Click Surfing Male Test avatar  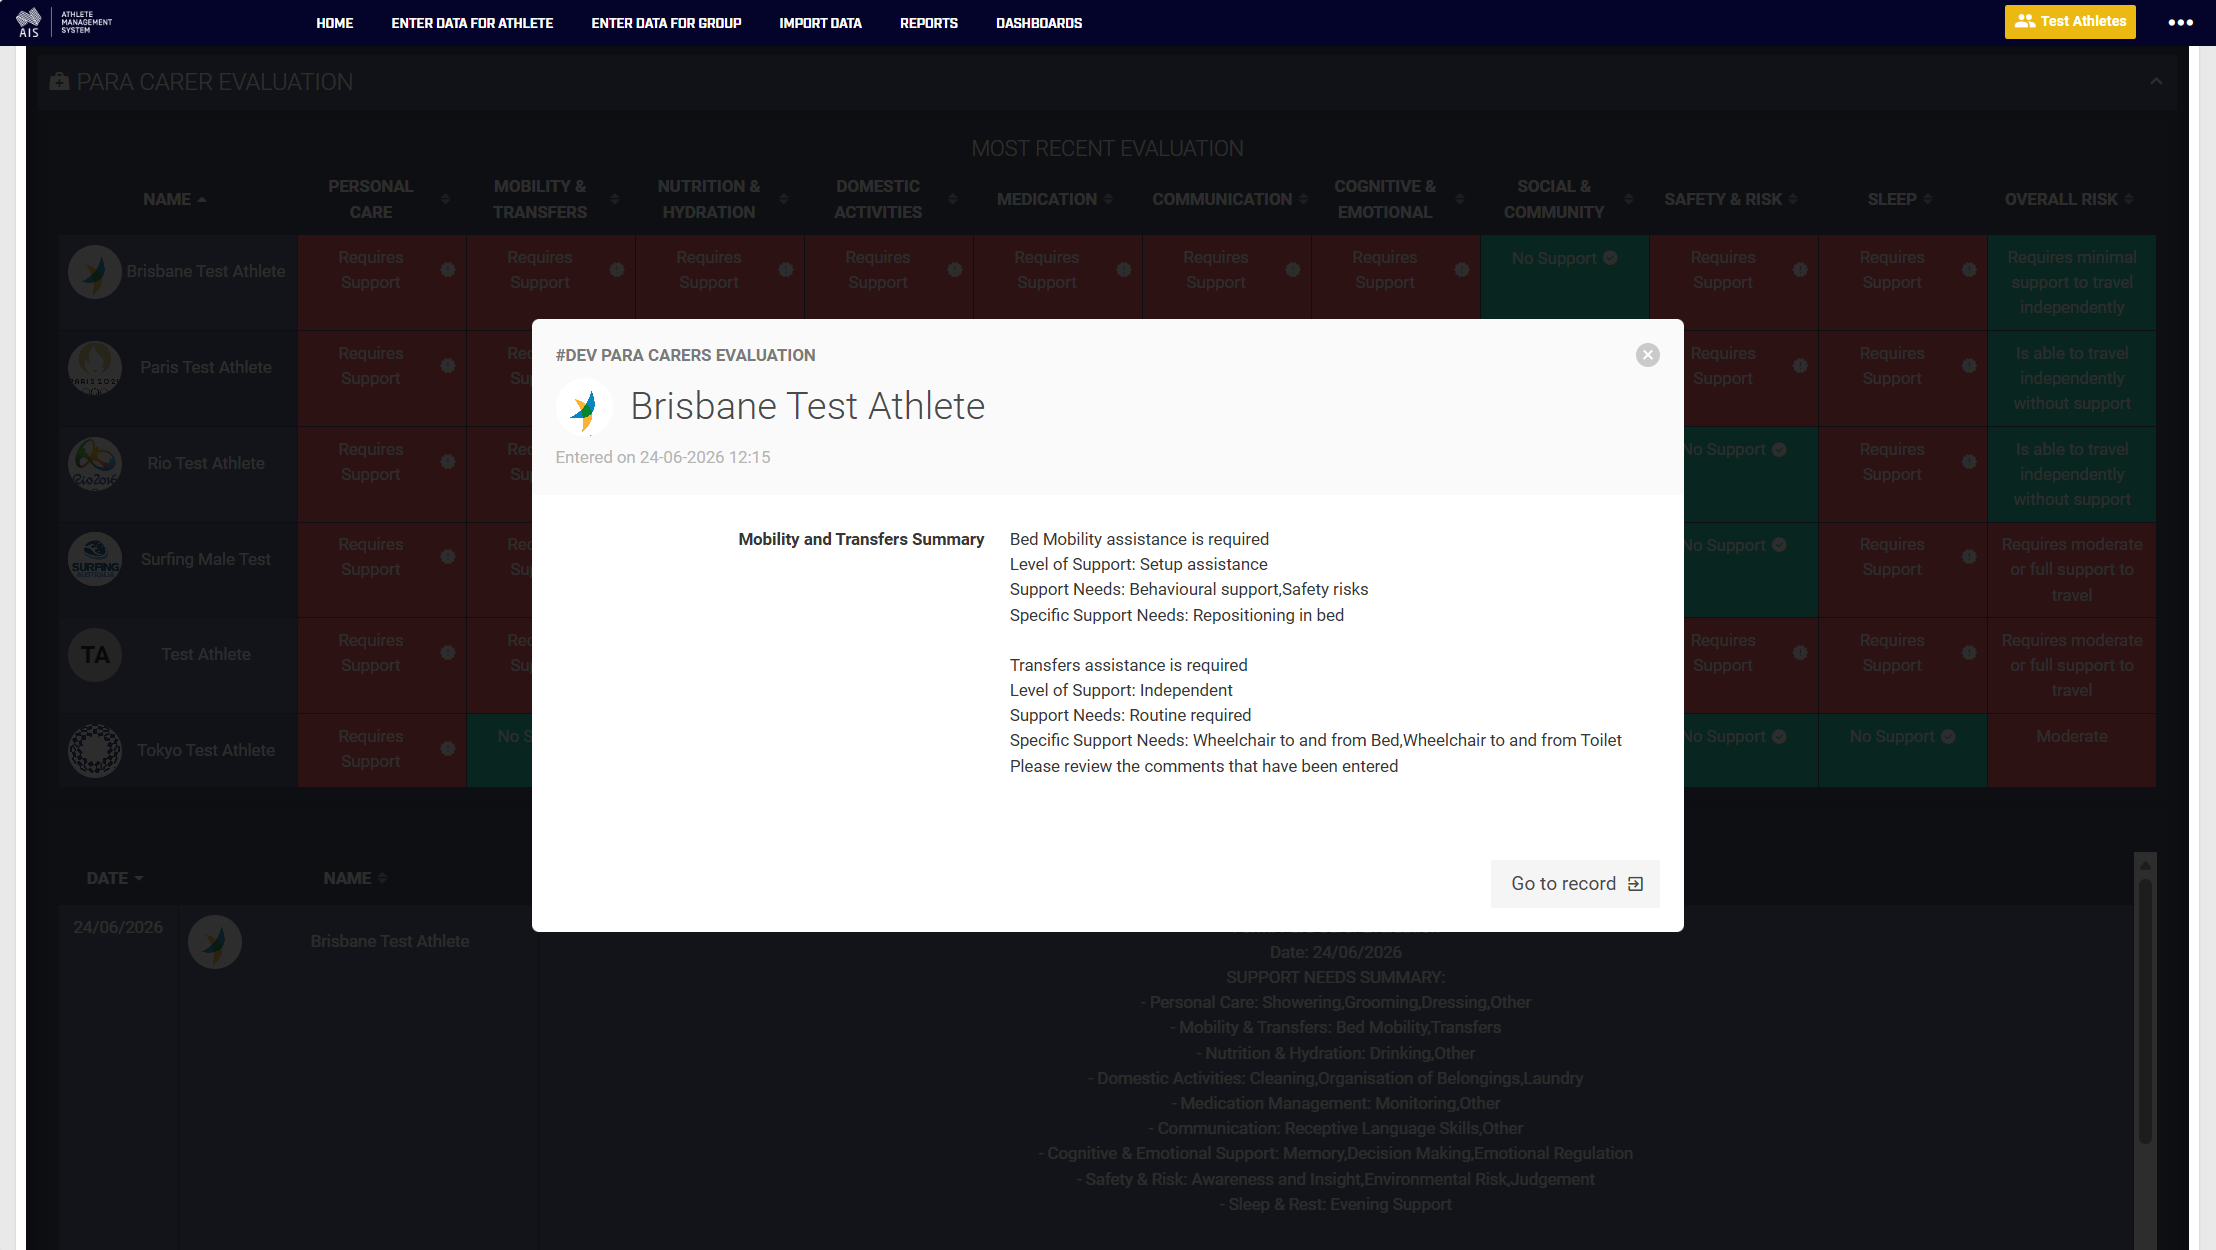coord(95,559)
